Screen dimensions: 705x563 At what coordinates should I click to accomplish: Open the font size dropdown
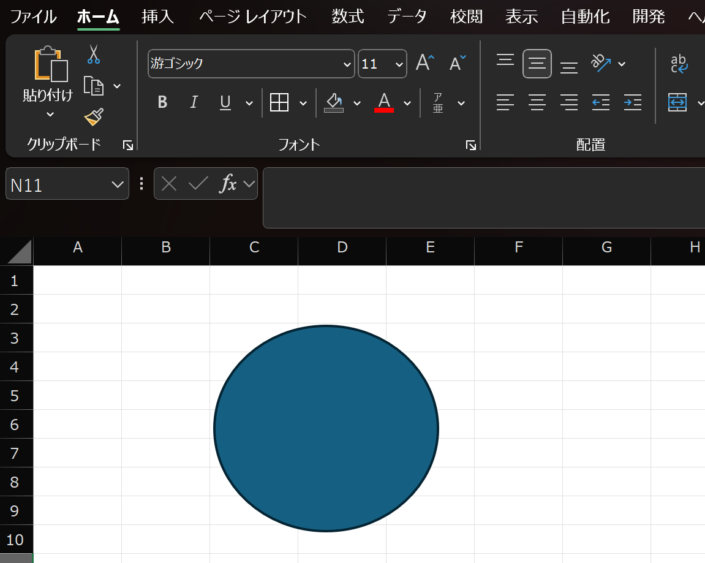pyautogui.click(x=399, y=64)
